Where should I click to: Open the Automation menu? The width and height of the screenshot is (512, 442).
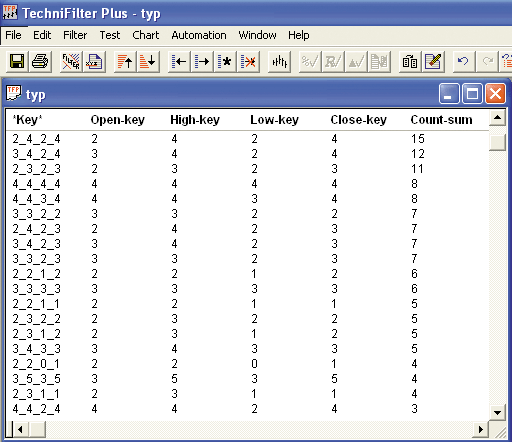(199, 35)
